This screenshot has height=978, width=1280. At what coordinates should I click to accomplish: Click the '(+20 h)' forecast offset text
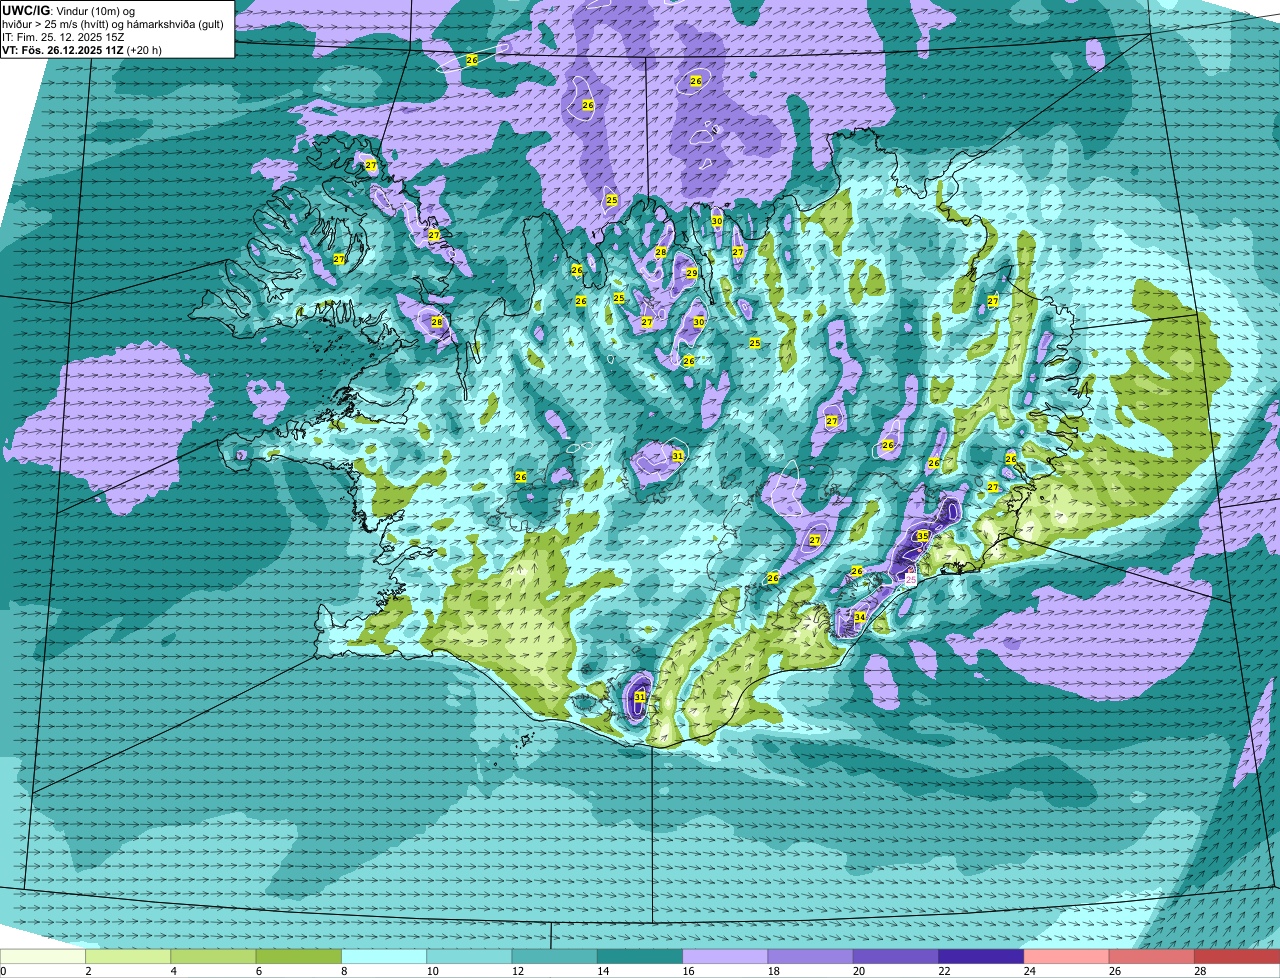[x=144, y=50]
